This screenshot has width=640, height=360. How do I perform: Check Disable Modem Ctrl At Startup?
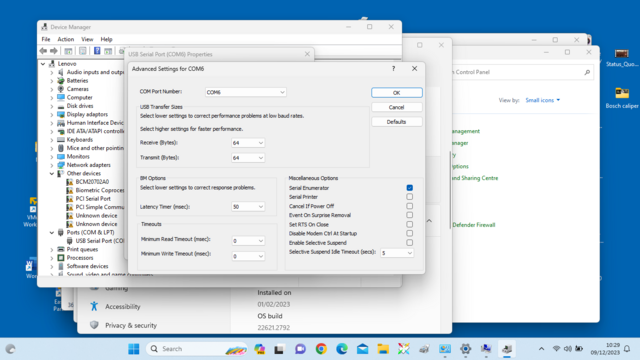(x=409, y=233)
